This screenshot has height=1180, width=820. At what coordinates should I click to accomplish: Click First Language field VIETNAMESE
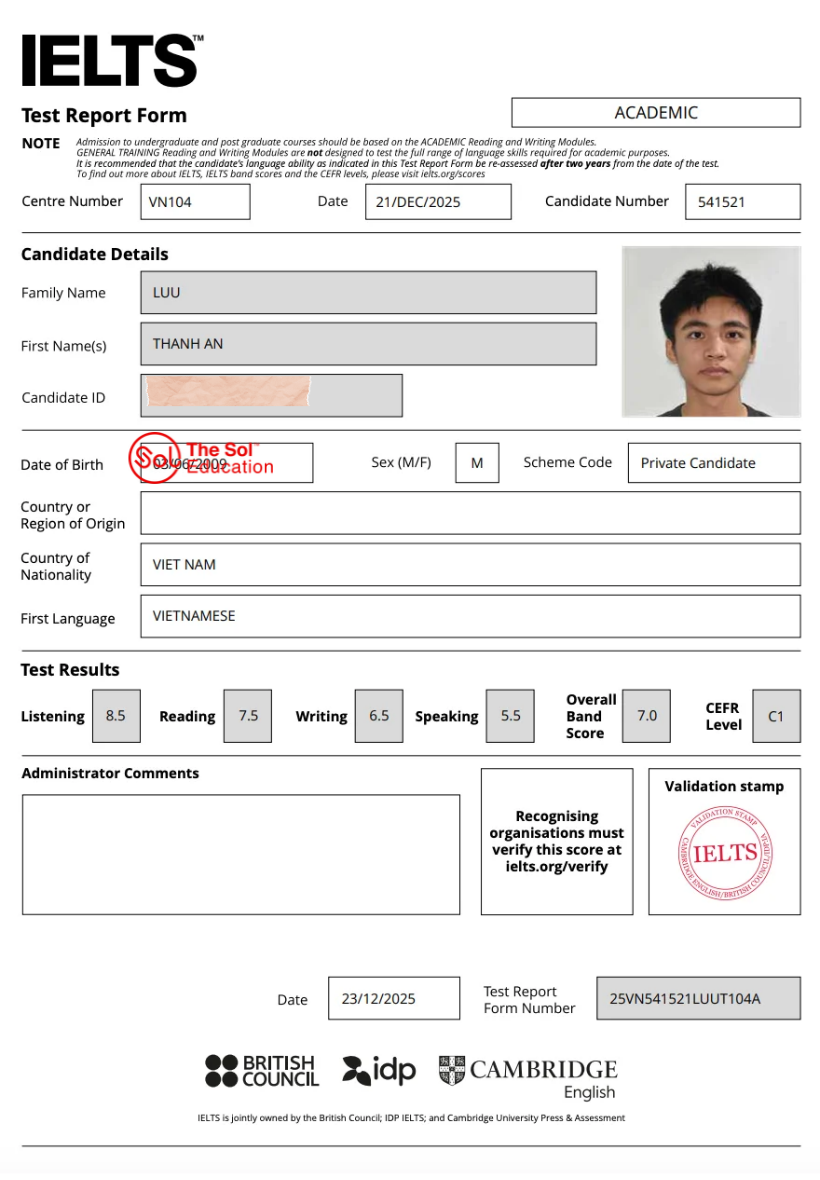tap(470, 616)
